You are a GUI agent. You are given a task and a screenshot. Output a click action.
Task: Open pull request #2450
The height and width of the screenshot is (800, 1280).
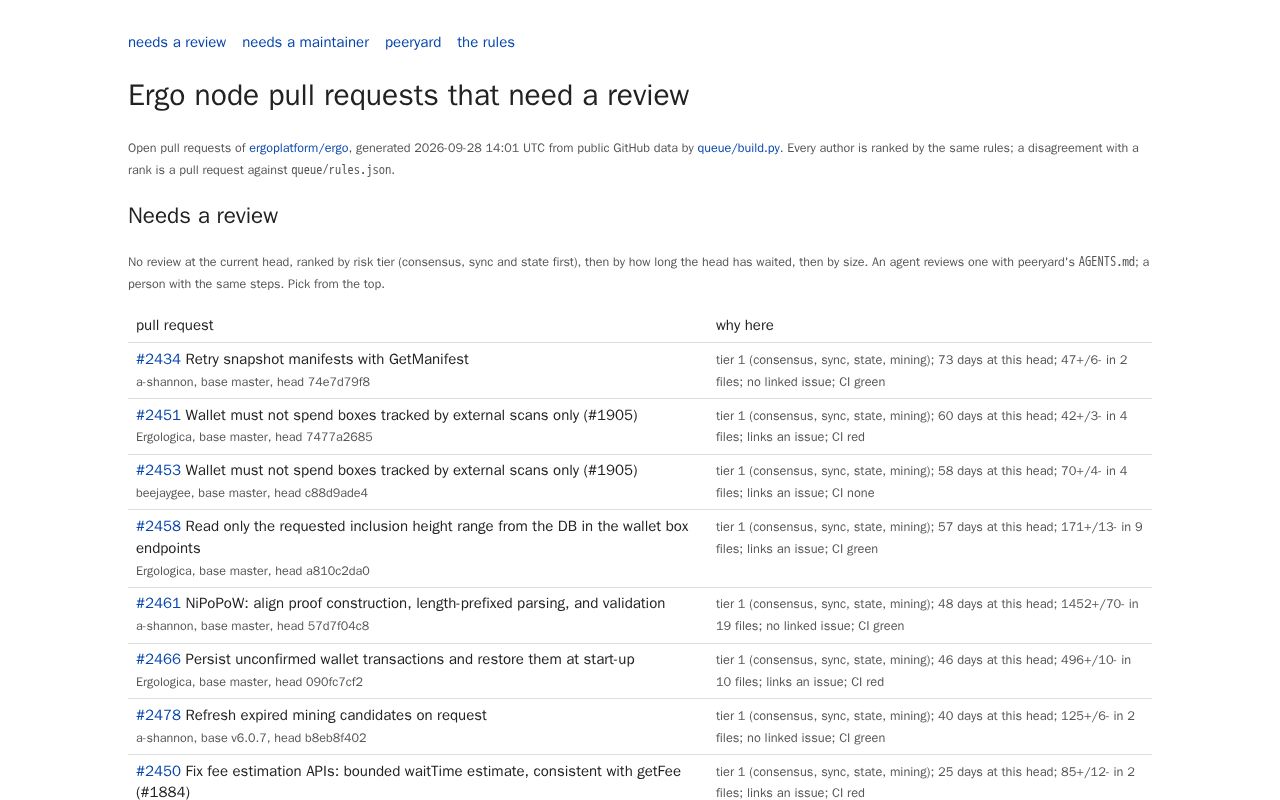tap(158, 771)
